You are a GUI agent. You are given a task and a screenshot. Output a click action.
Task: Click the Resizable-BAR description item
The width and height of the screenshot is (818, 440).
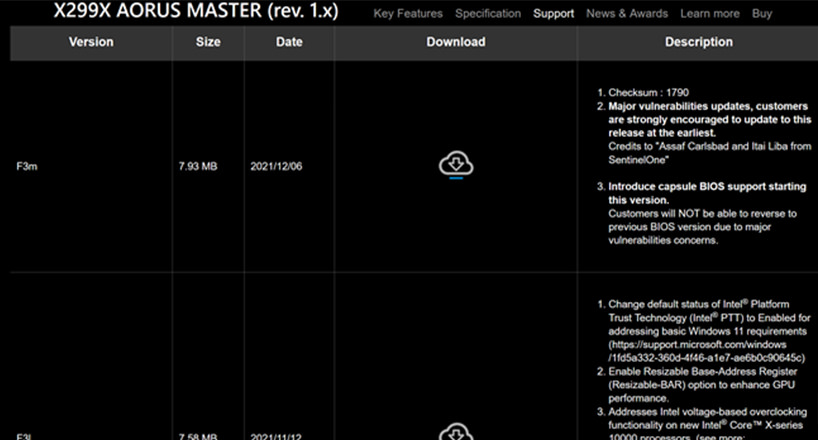pos(702,385)
